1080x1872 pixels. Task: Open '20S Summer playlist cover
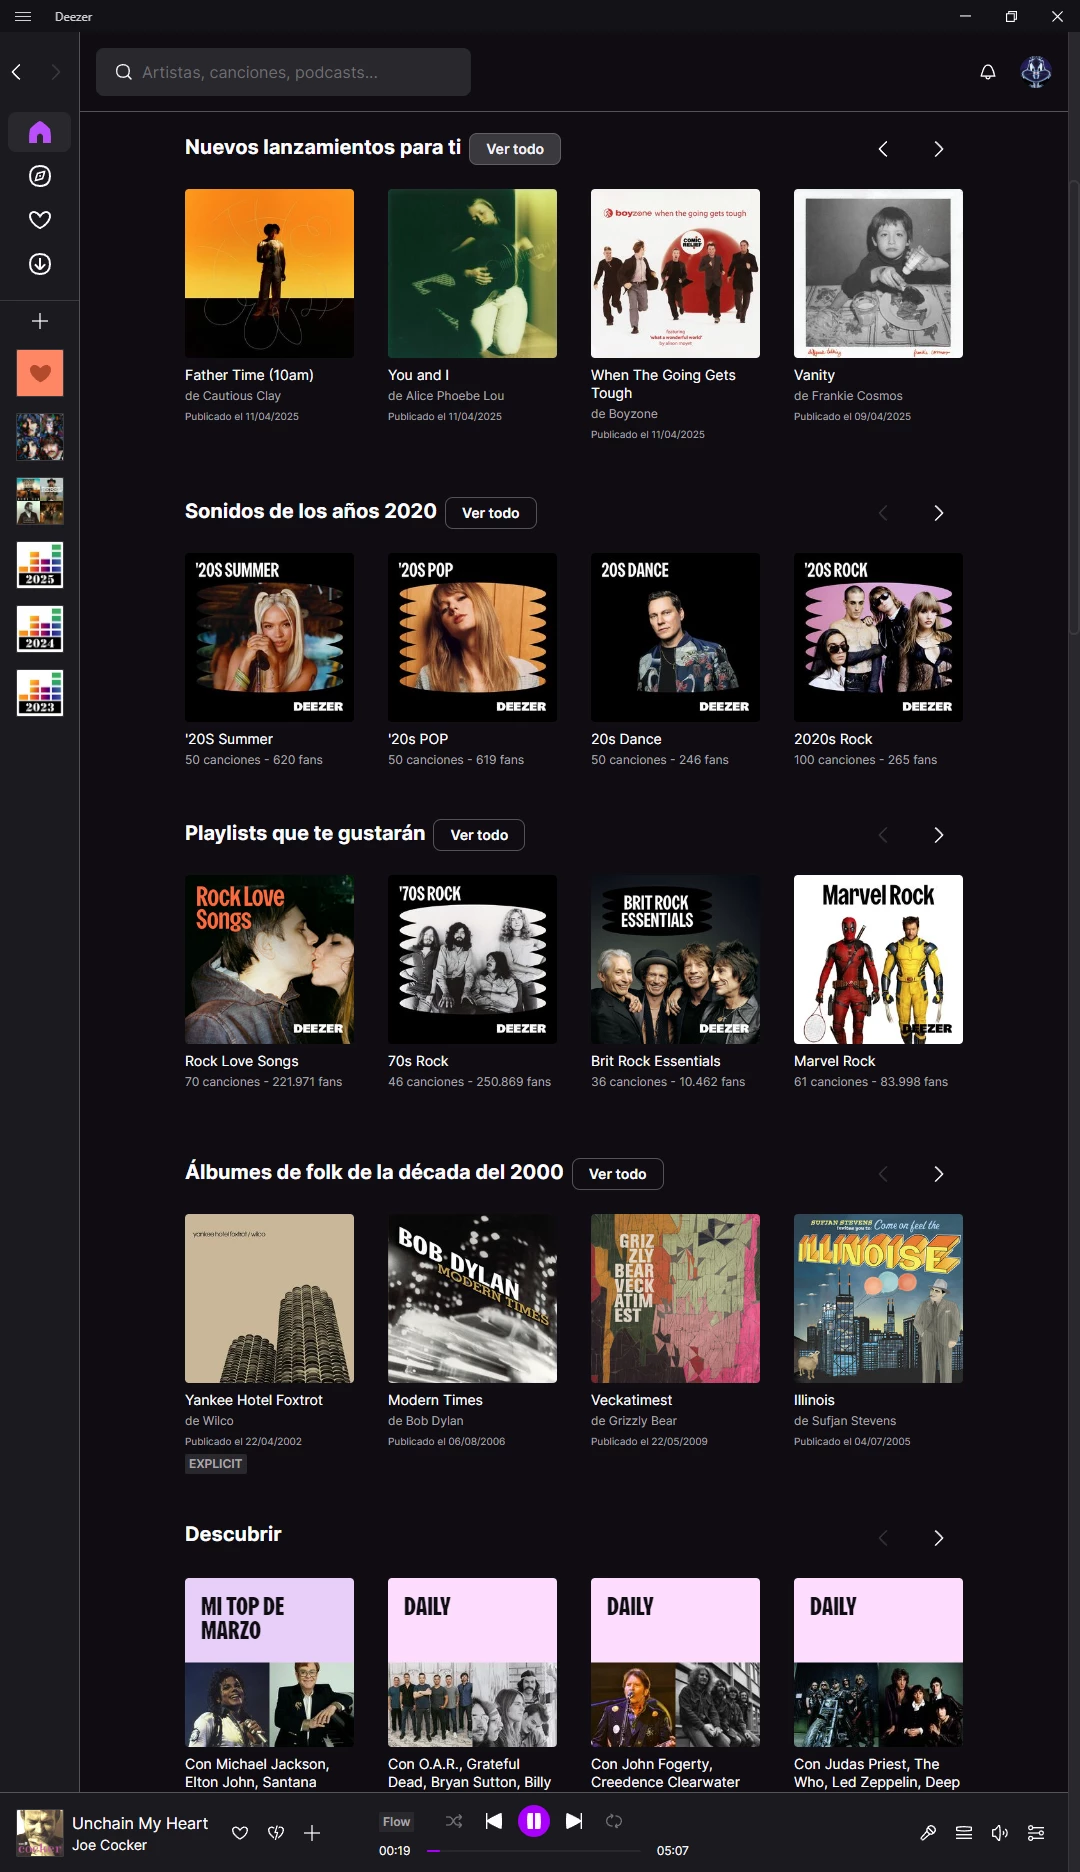pyautogui.click(x=269, y=637)
